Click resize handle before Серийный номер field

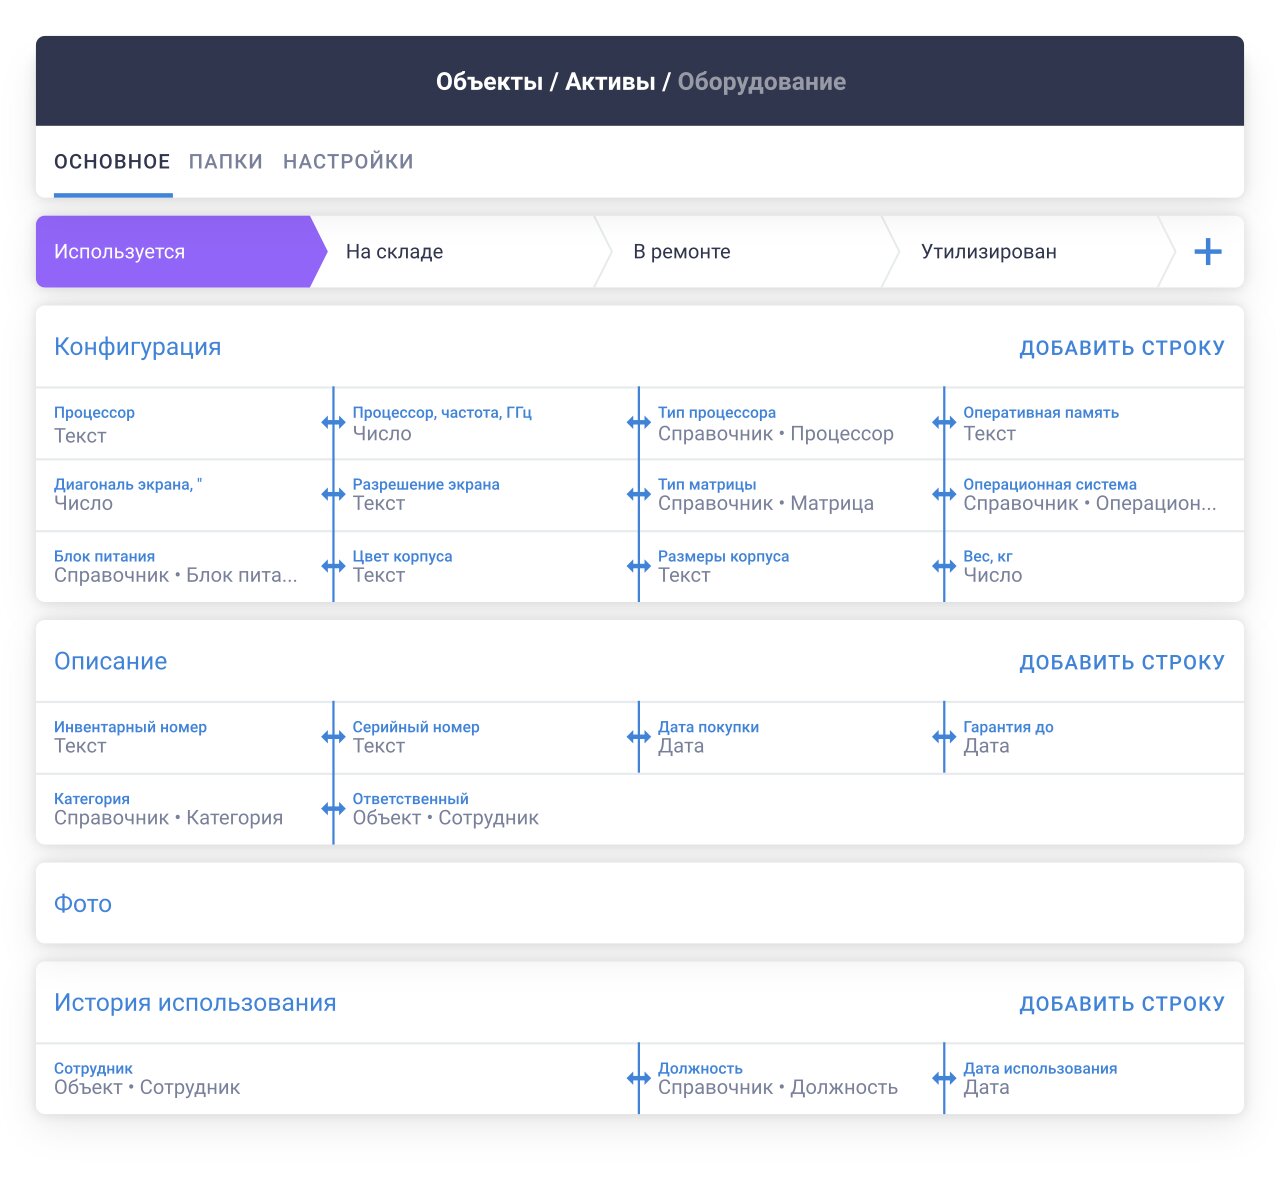click(x=333, y=737)
